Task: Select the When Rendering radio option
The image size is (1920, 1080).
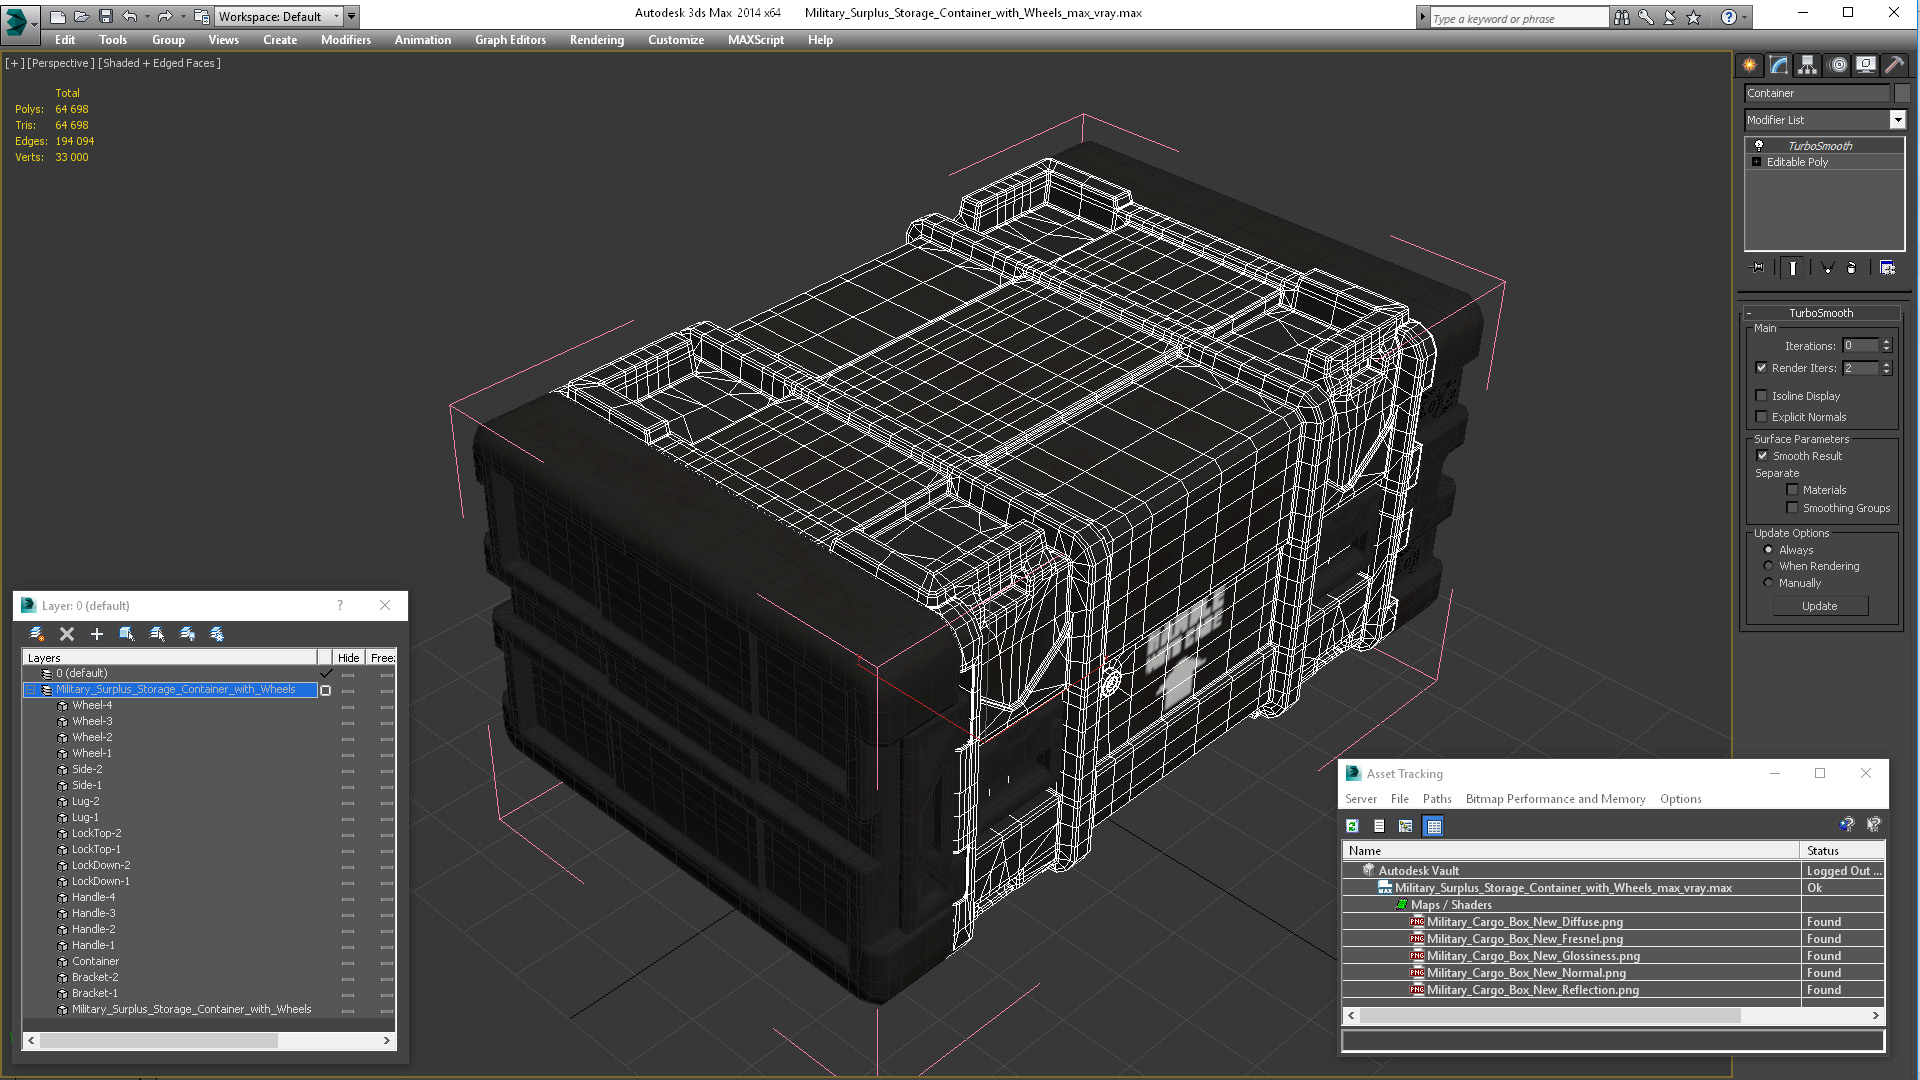Action: [x=1768, y=566]
